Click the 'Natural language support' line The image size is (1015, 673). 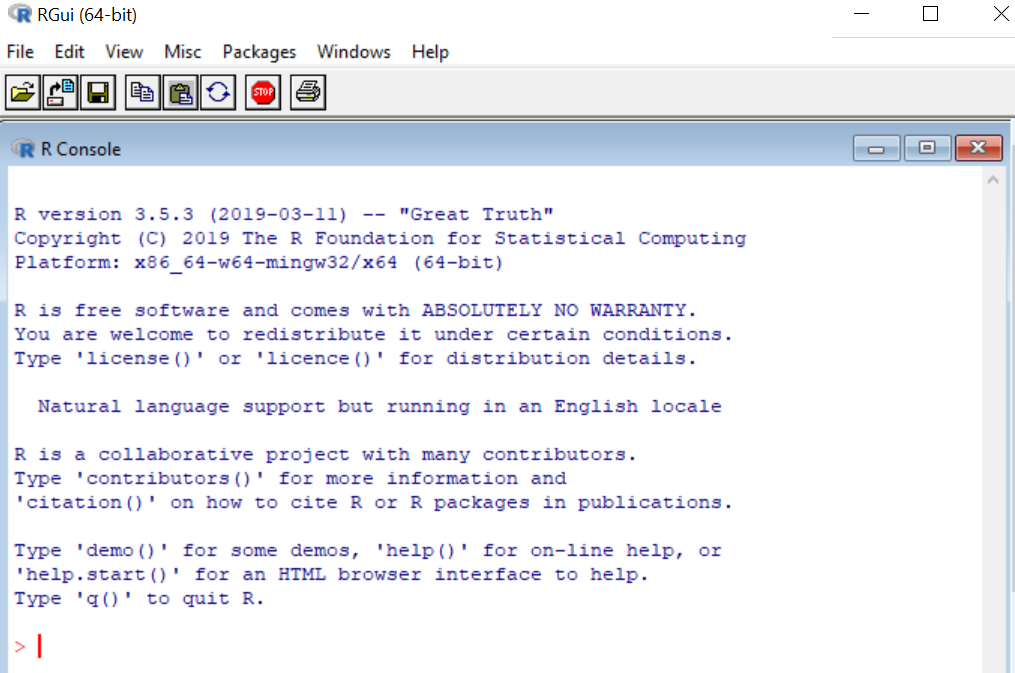(379, 406)
